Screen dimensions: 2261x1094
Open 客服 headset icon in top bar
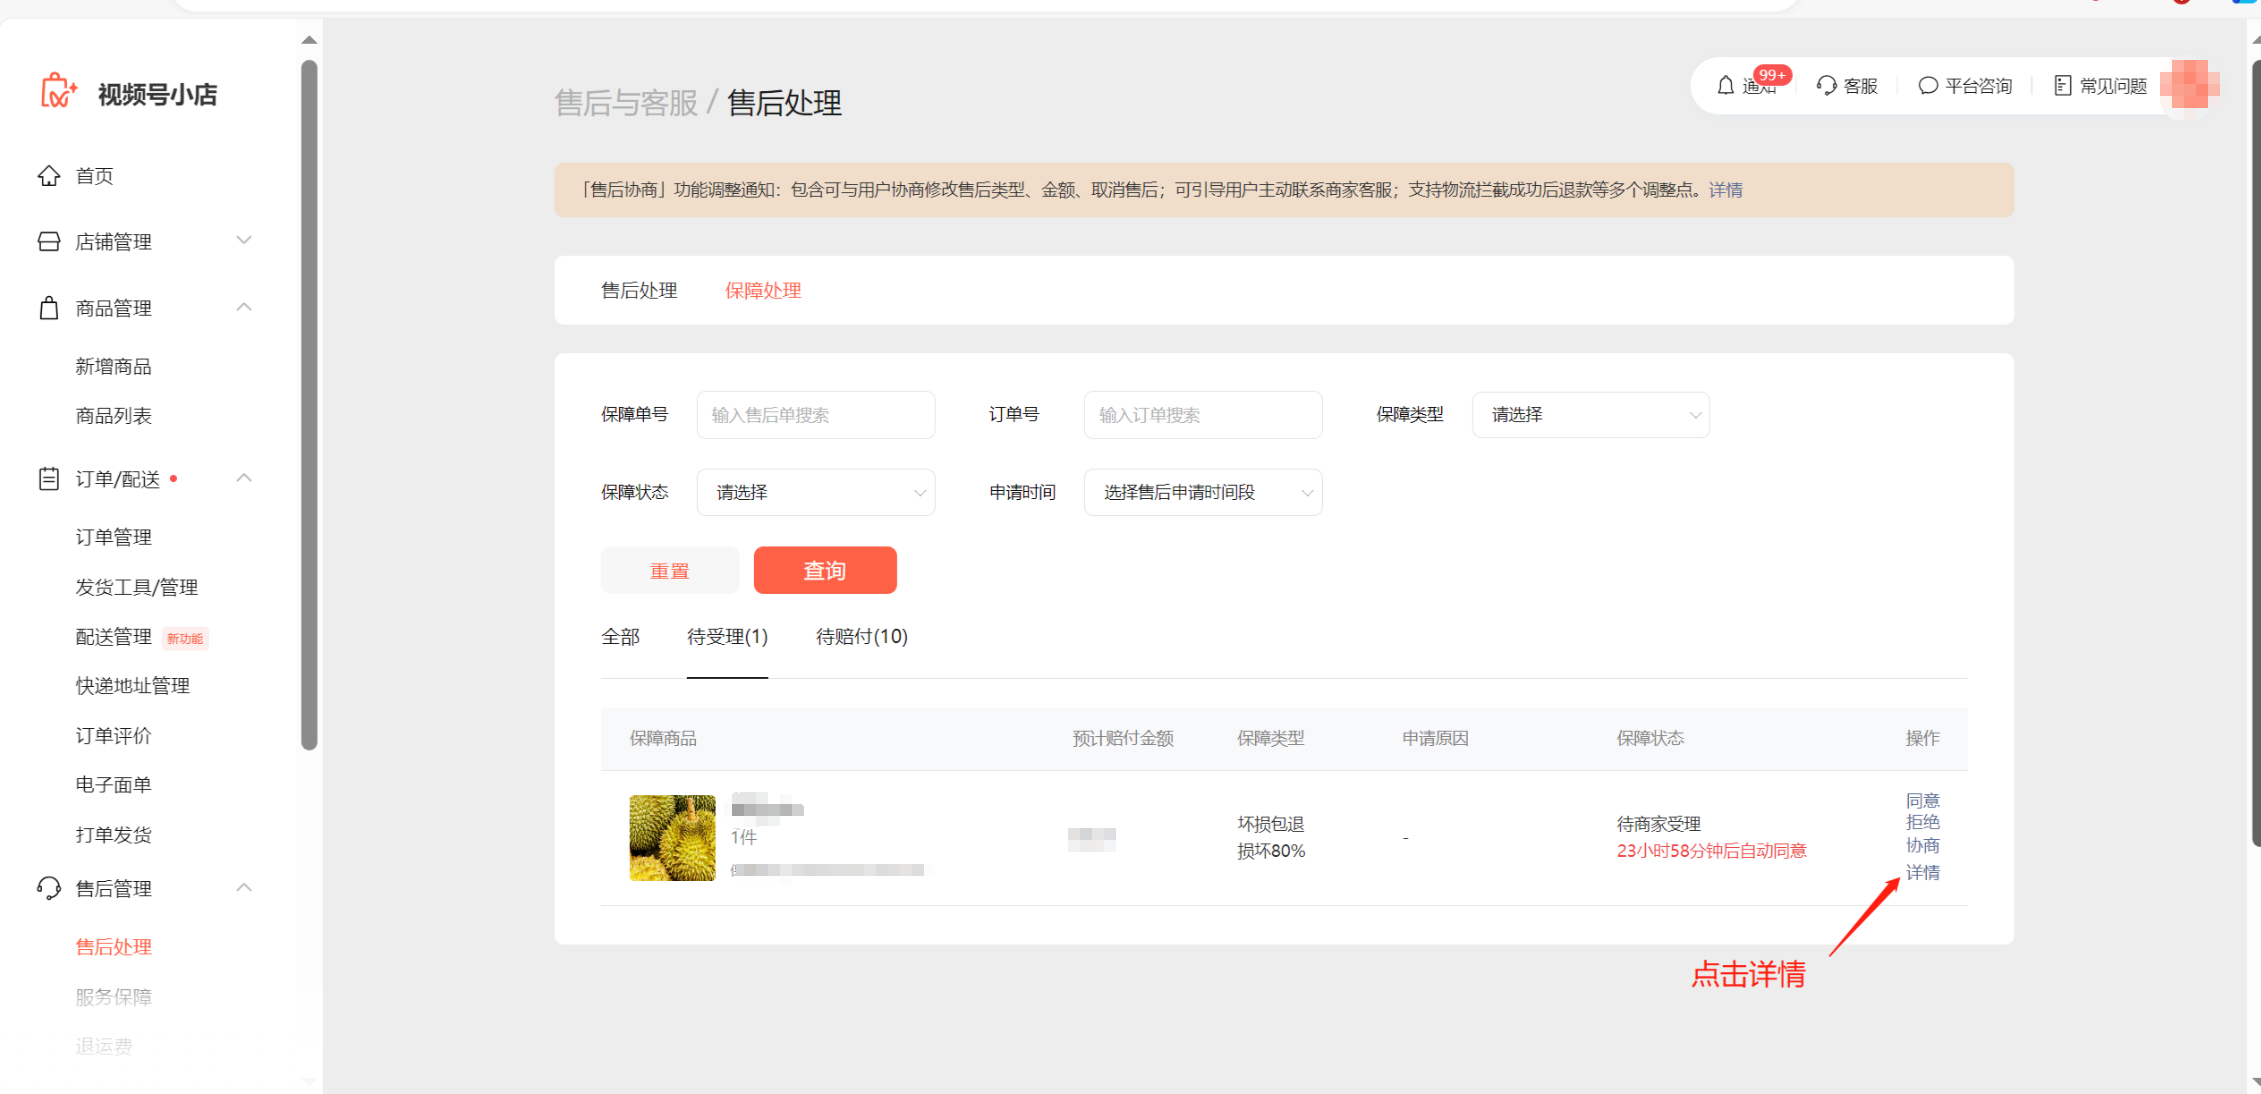(x=1827, y=86)
